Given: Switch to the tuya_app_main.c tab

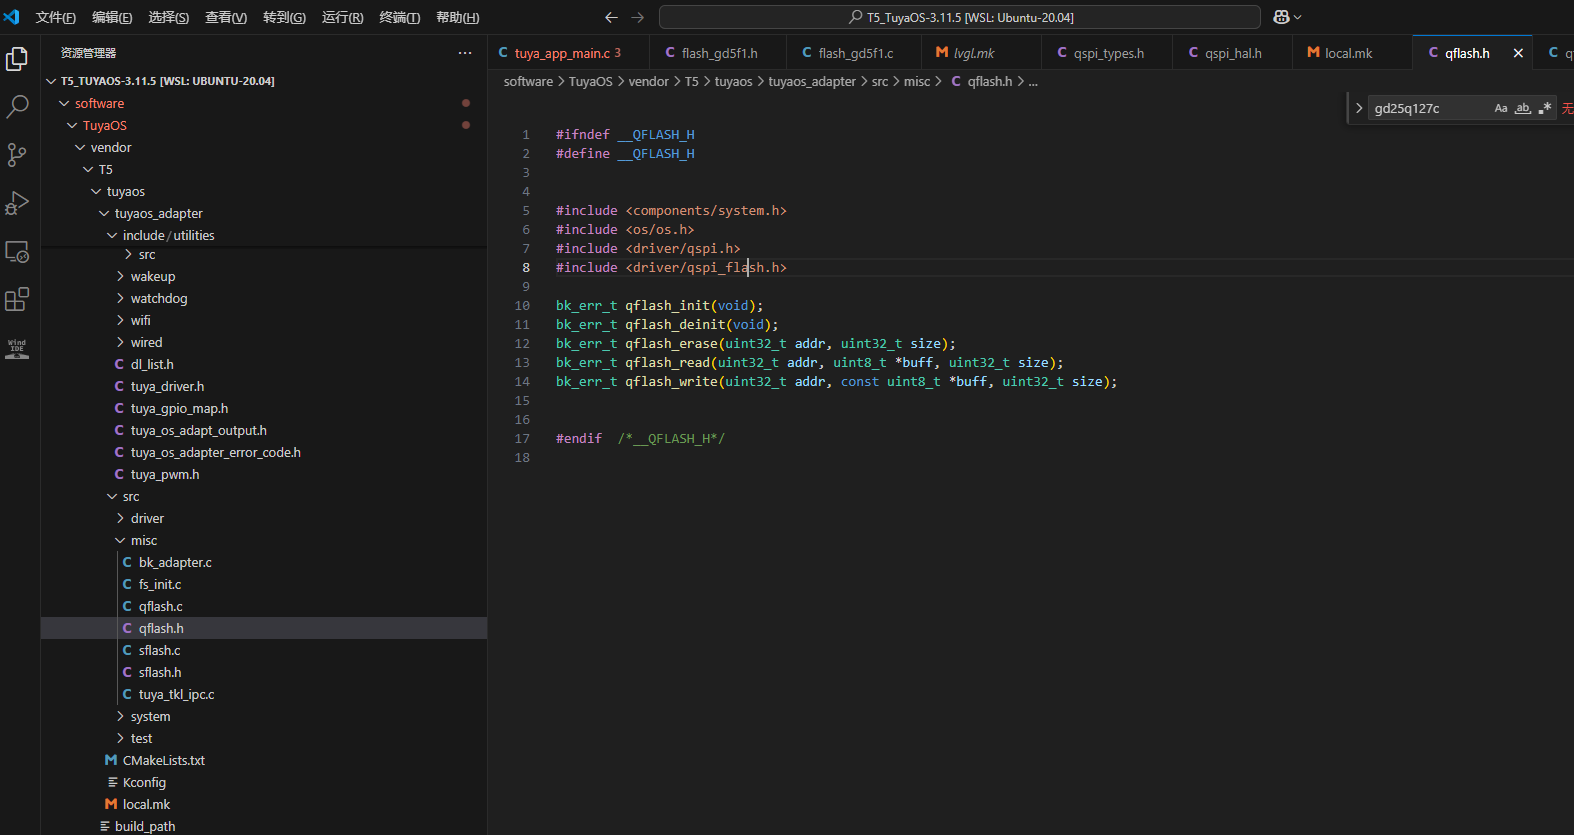Looking at the screenshot, I should 568,53.
